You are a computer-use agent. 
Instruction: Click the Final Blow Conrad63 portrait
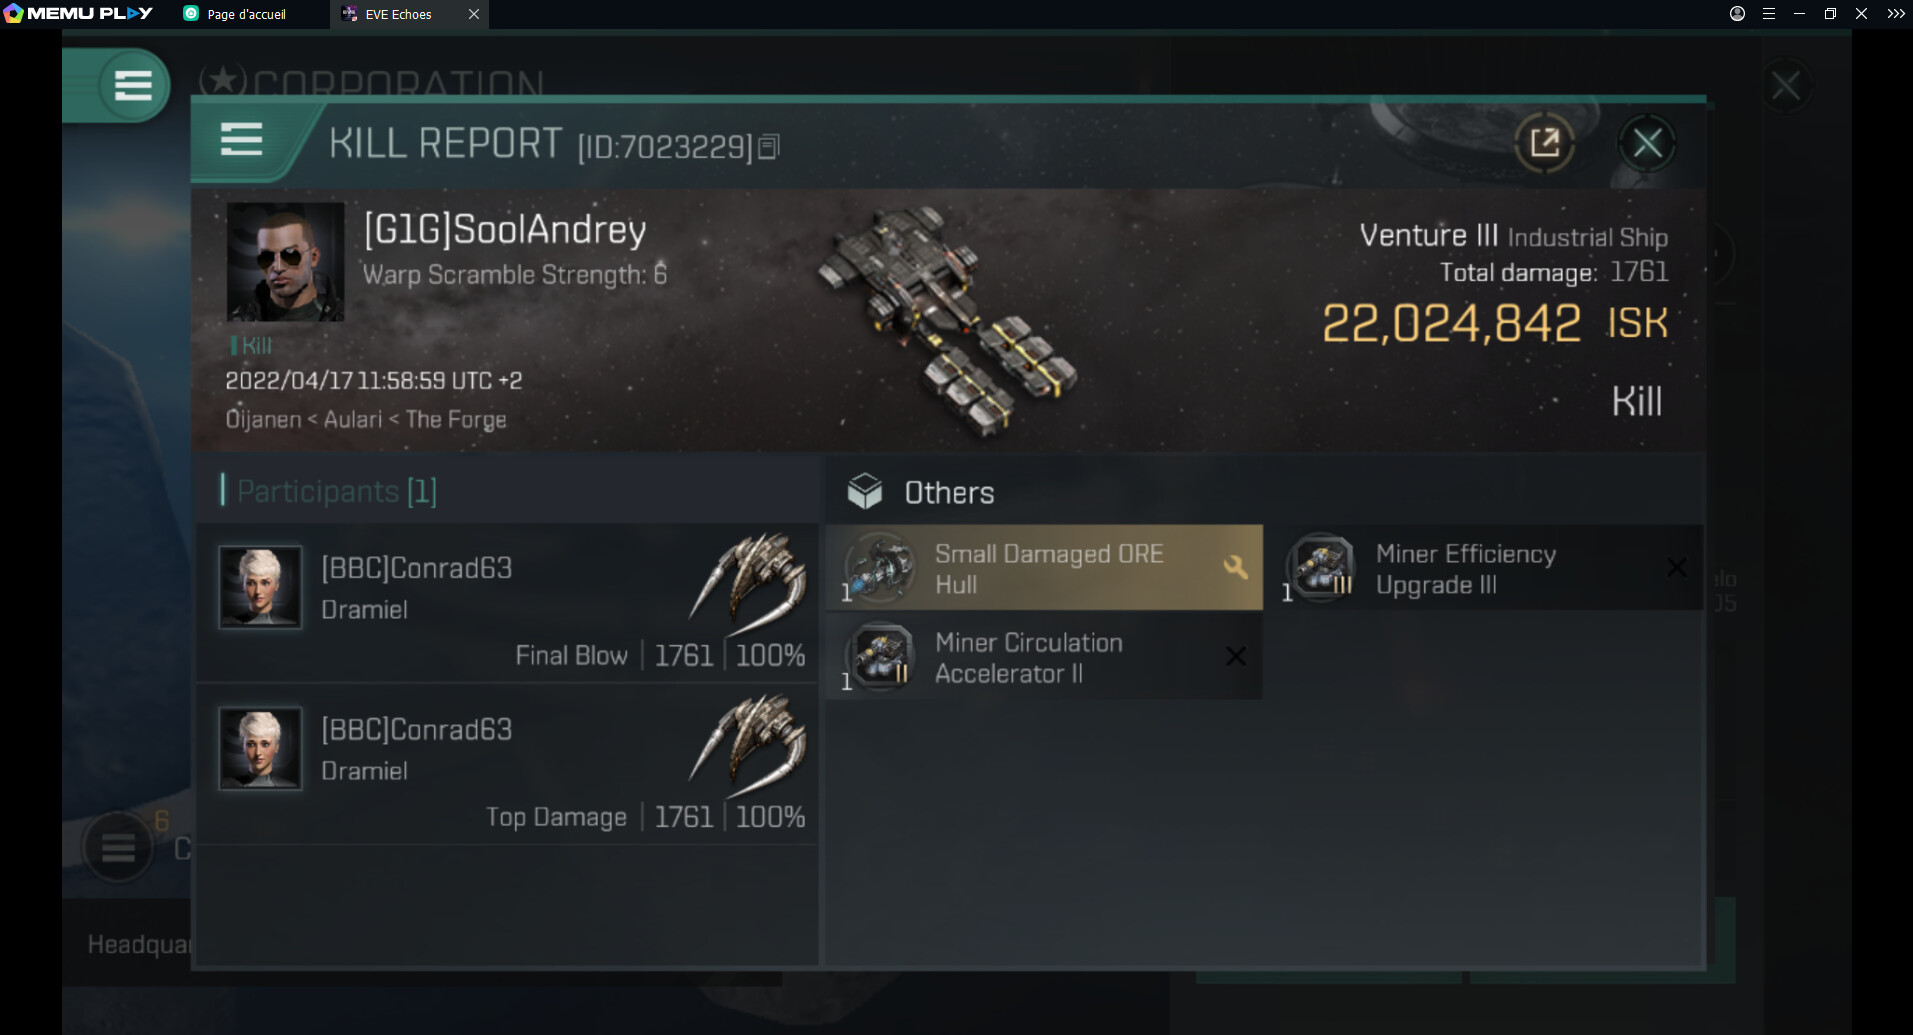tap(260, 587)
